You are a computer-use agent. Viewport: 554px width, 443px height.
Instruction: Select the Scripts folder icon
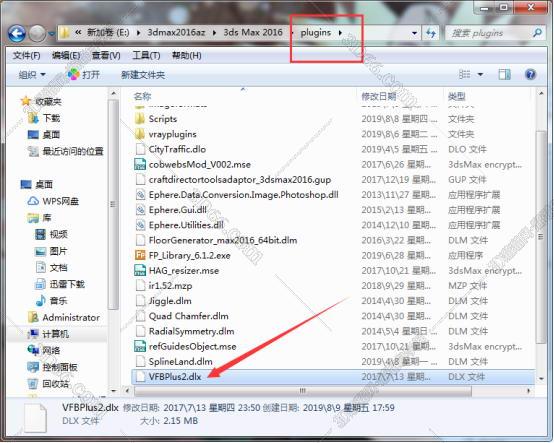tap(140, 119)
